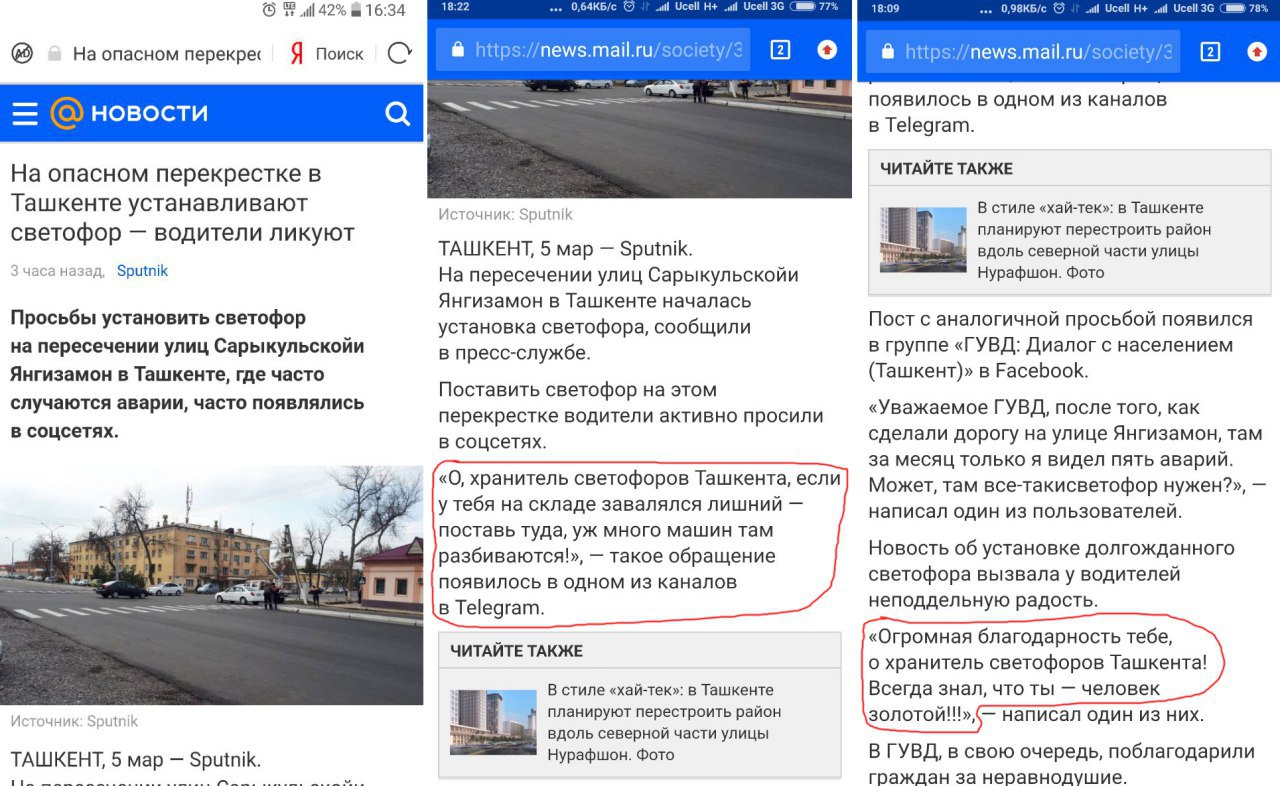Tap the НОВОСТИ title in the blue header
This screenshot has height=786, width=1280.
click(x=149, y=113)
